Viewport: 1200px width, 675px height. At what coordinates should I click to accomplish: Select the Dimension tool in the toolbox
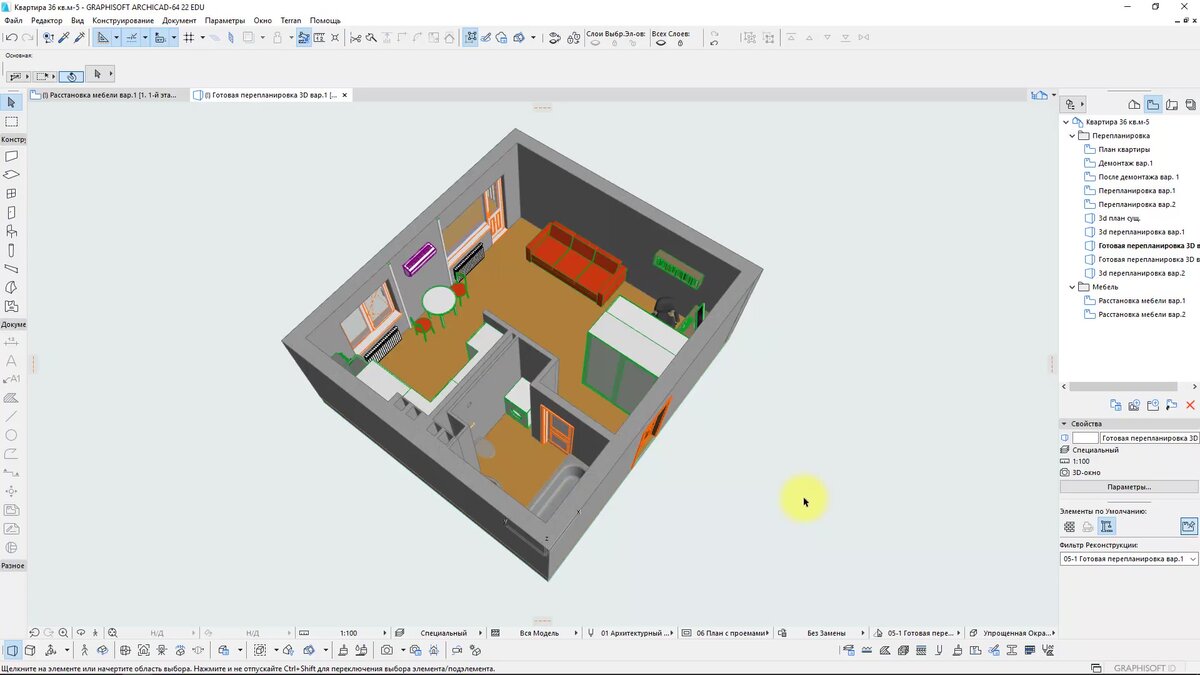click(11, 341)
